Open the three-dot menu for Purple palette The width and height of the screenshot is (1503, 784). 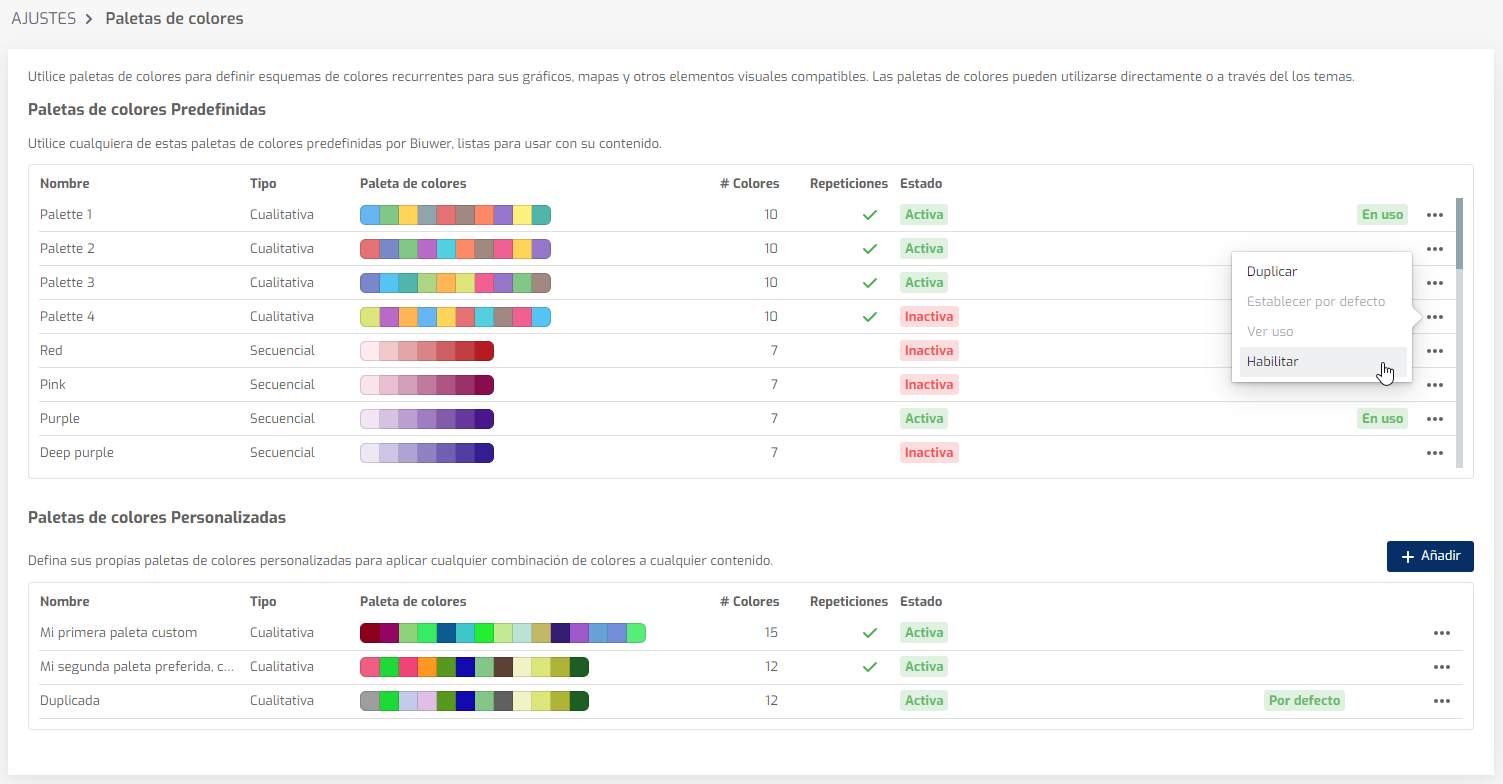pyautogui.click(x=1435, y=419)
